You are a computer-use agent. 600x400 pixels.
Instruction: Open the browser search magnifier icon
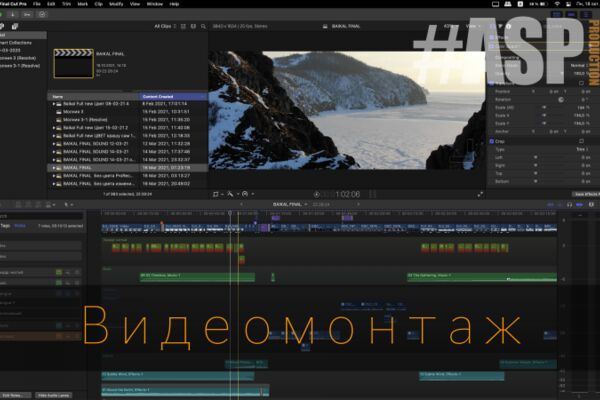coord(203,26)
